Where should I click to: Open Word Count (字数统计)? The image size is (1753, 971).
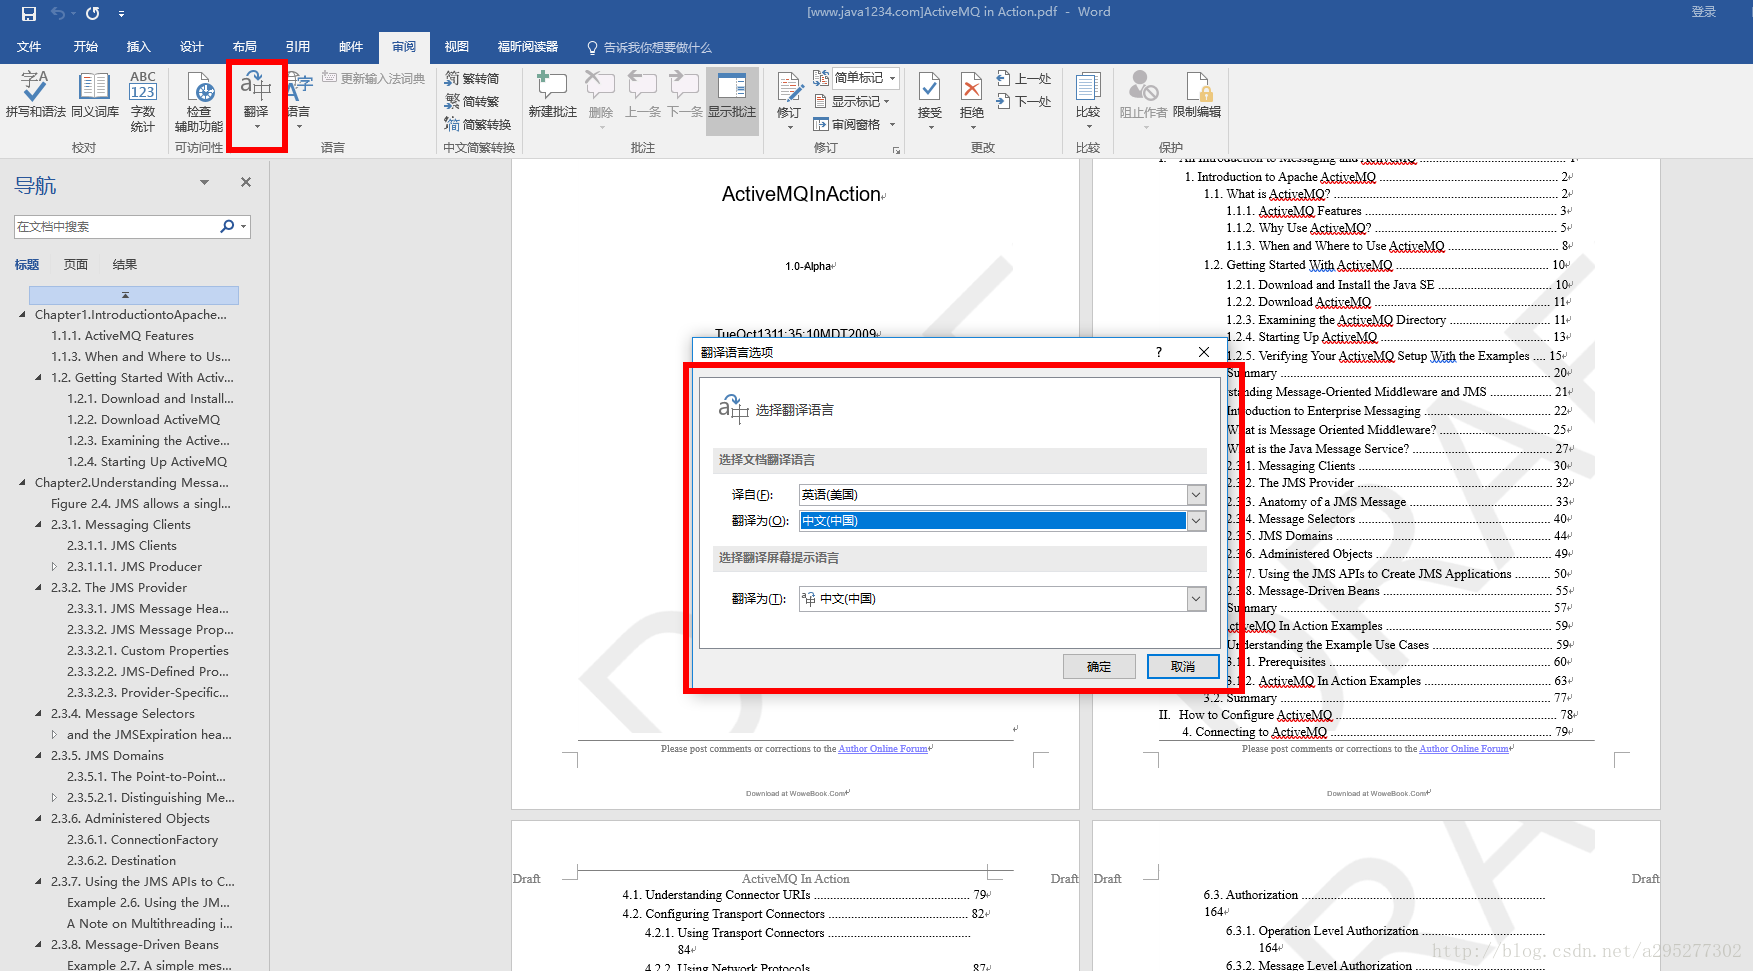point(143,101)
